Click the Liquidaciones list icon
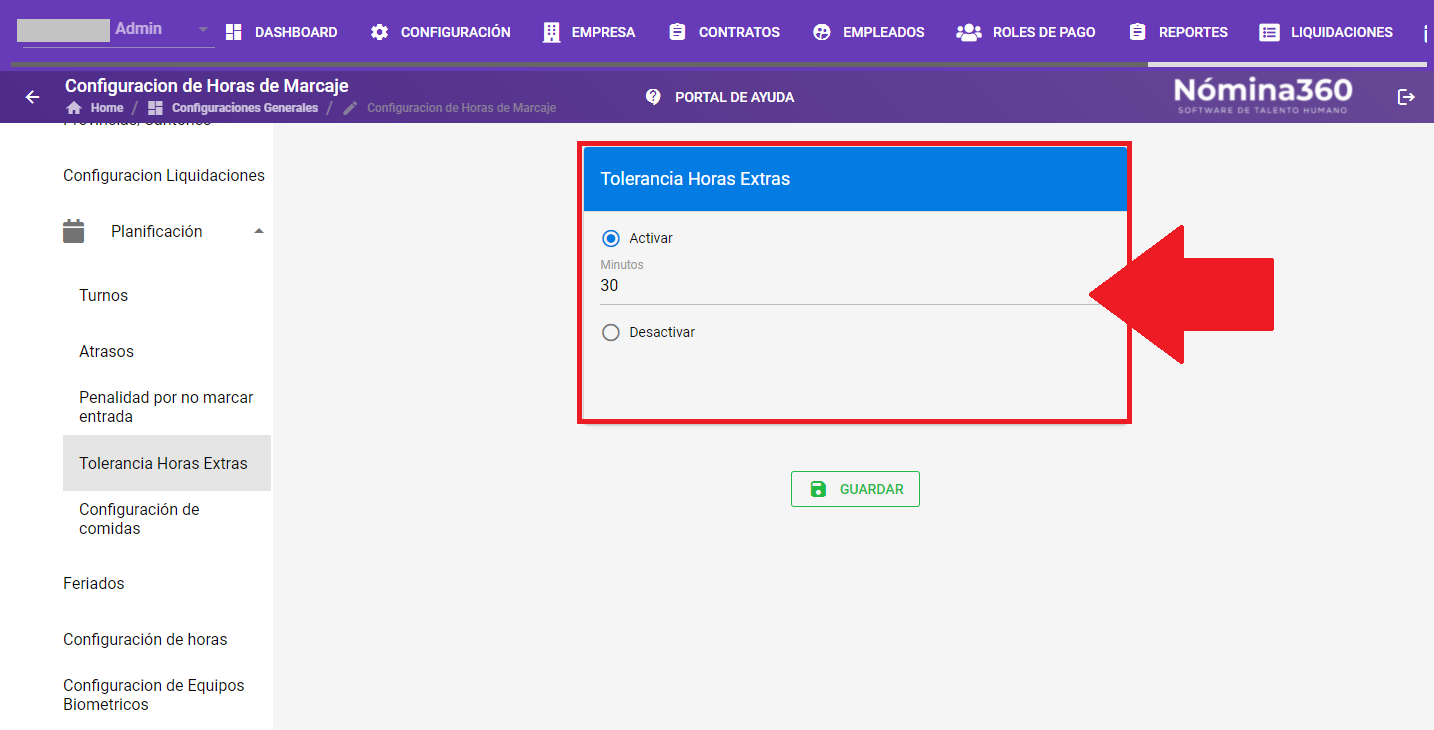 click(x=1269, y=32)
